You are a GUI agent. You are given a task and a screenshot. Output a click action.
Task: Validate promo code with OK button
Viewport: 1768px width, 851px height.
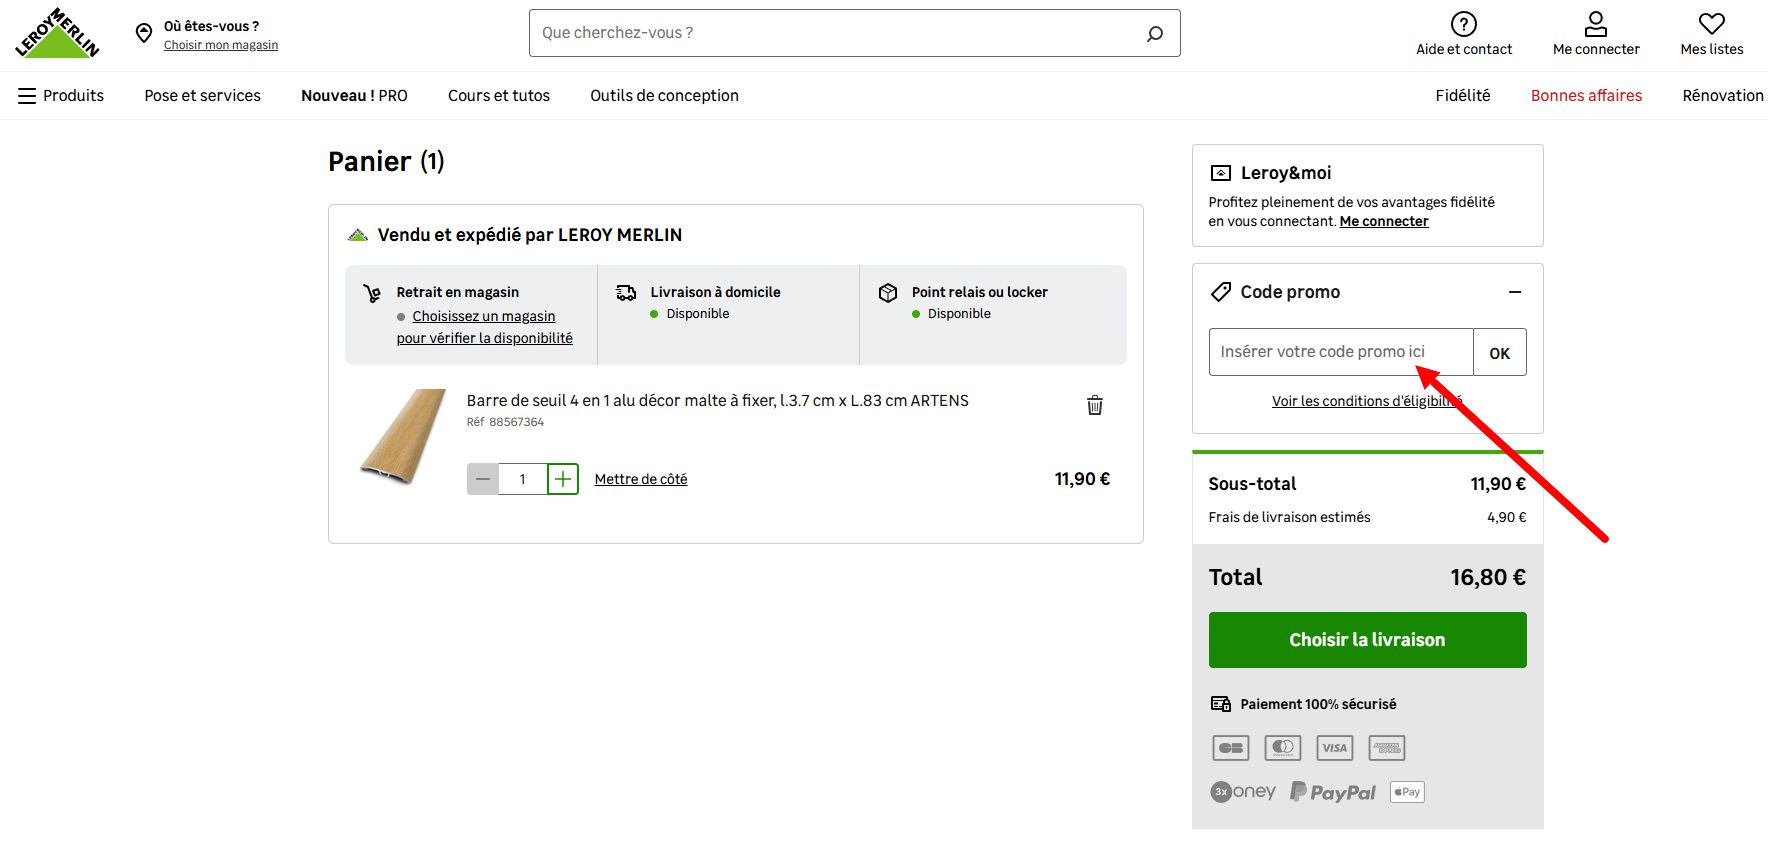coord(1500,352)
